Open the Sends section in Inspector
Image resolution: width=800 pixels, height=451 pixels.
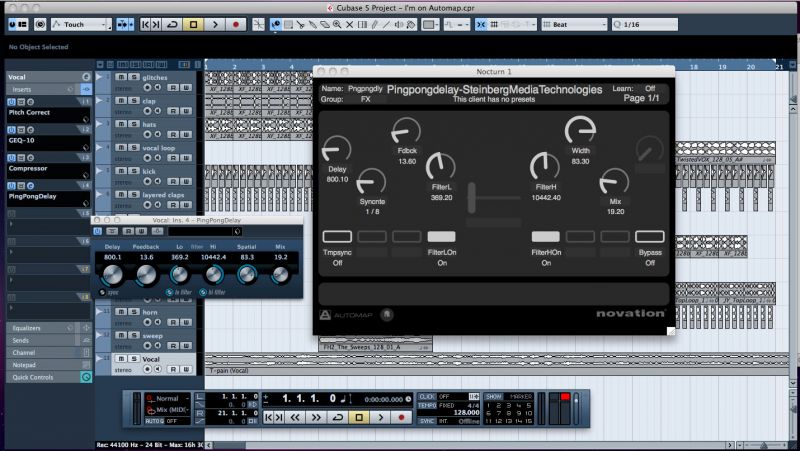point(49,340)
